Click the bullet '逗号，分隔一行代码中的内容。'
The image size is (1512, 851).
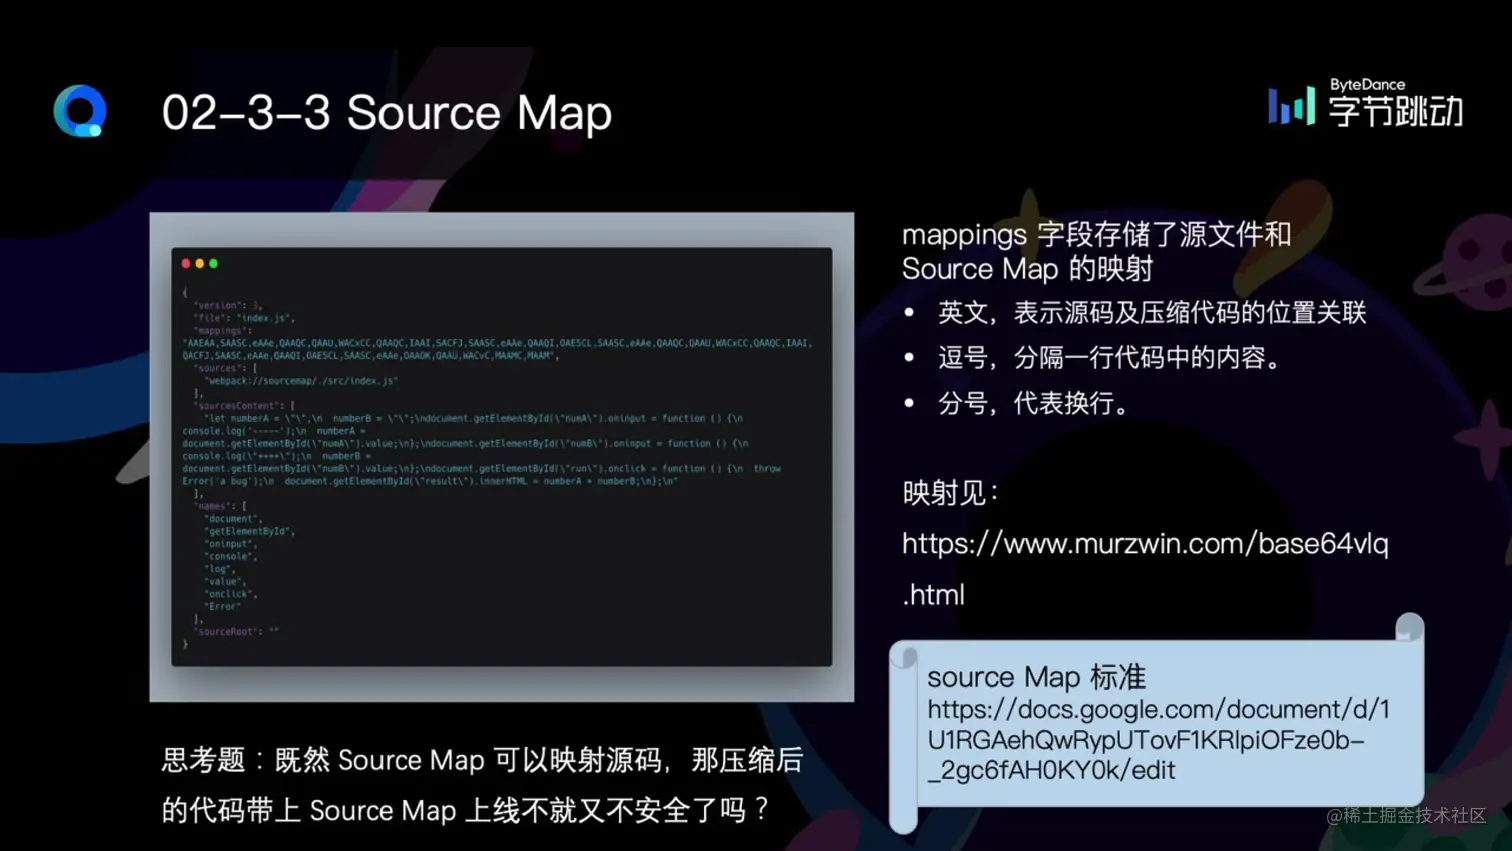pos(1113,358)
